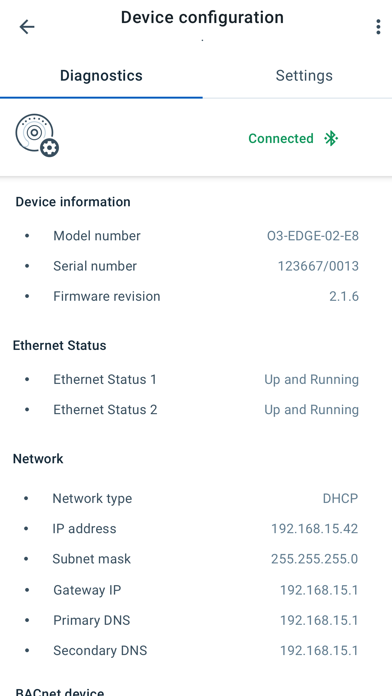Switch to the Settings tab
Viewport: 392px width, 696px height.
tap(304, 75)
